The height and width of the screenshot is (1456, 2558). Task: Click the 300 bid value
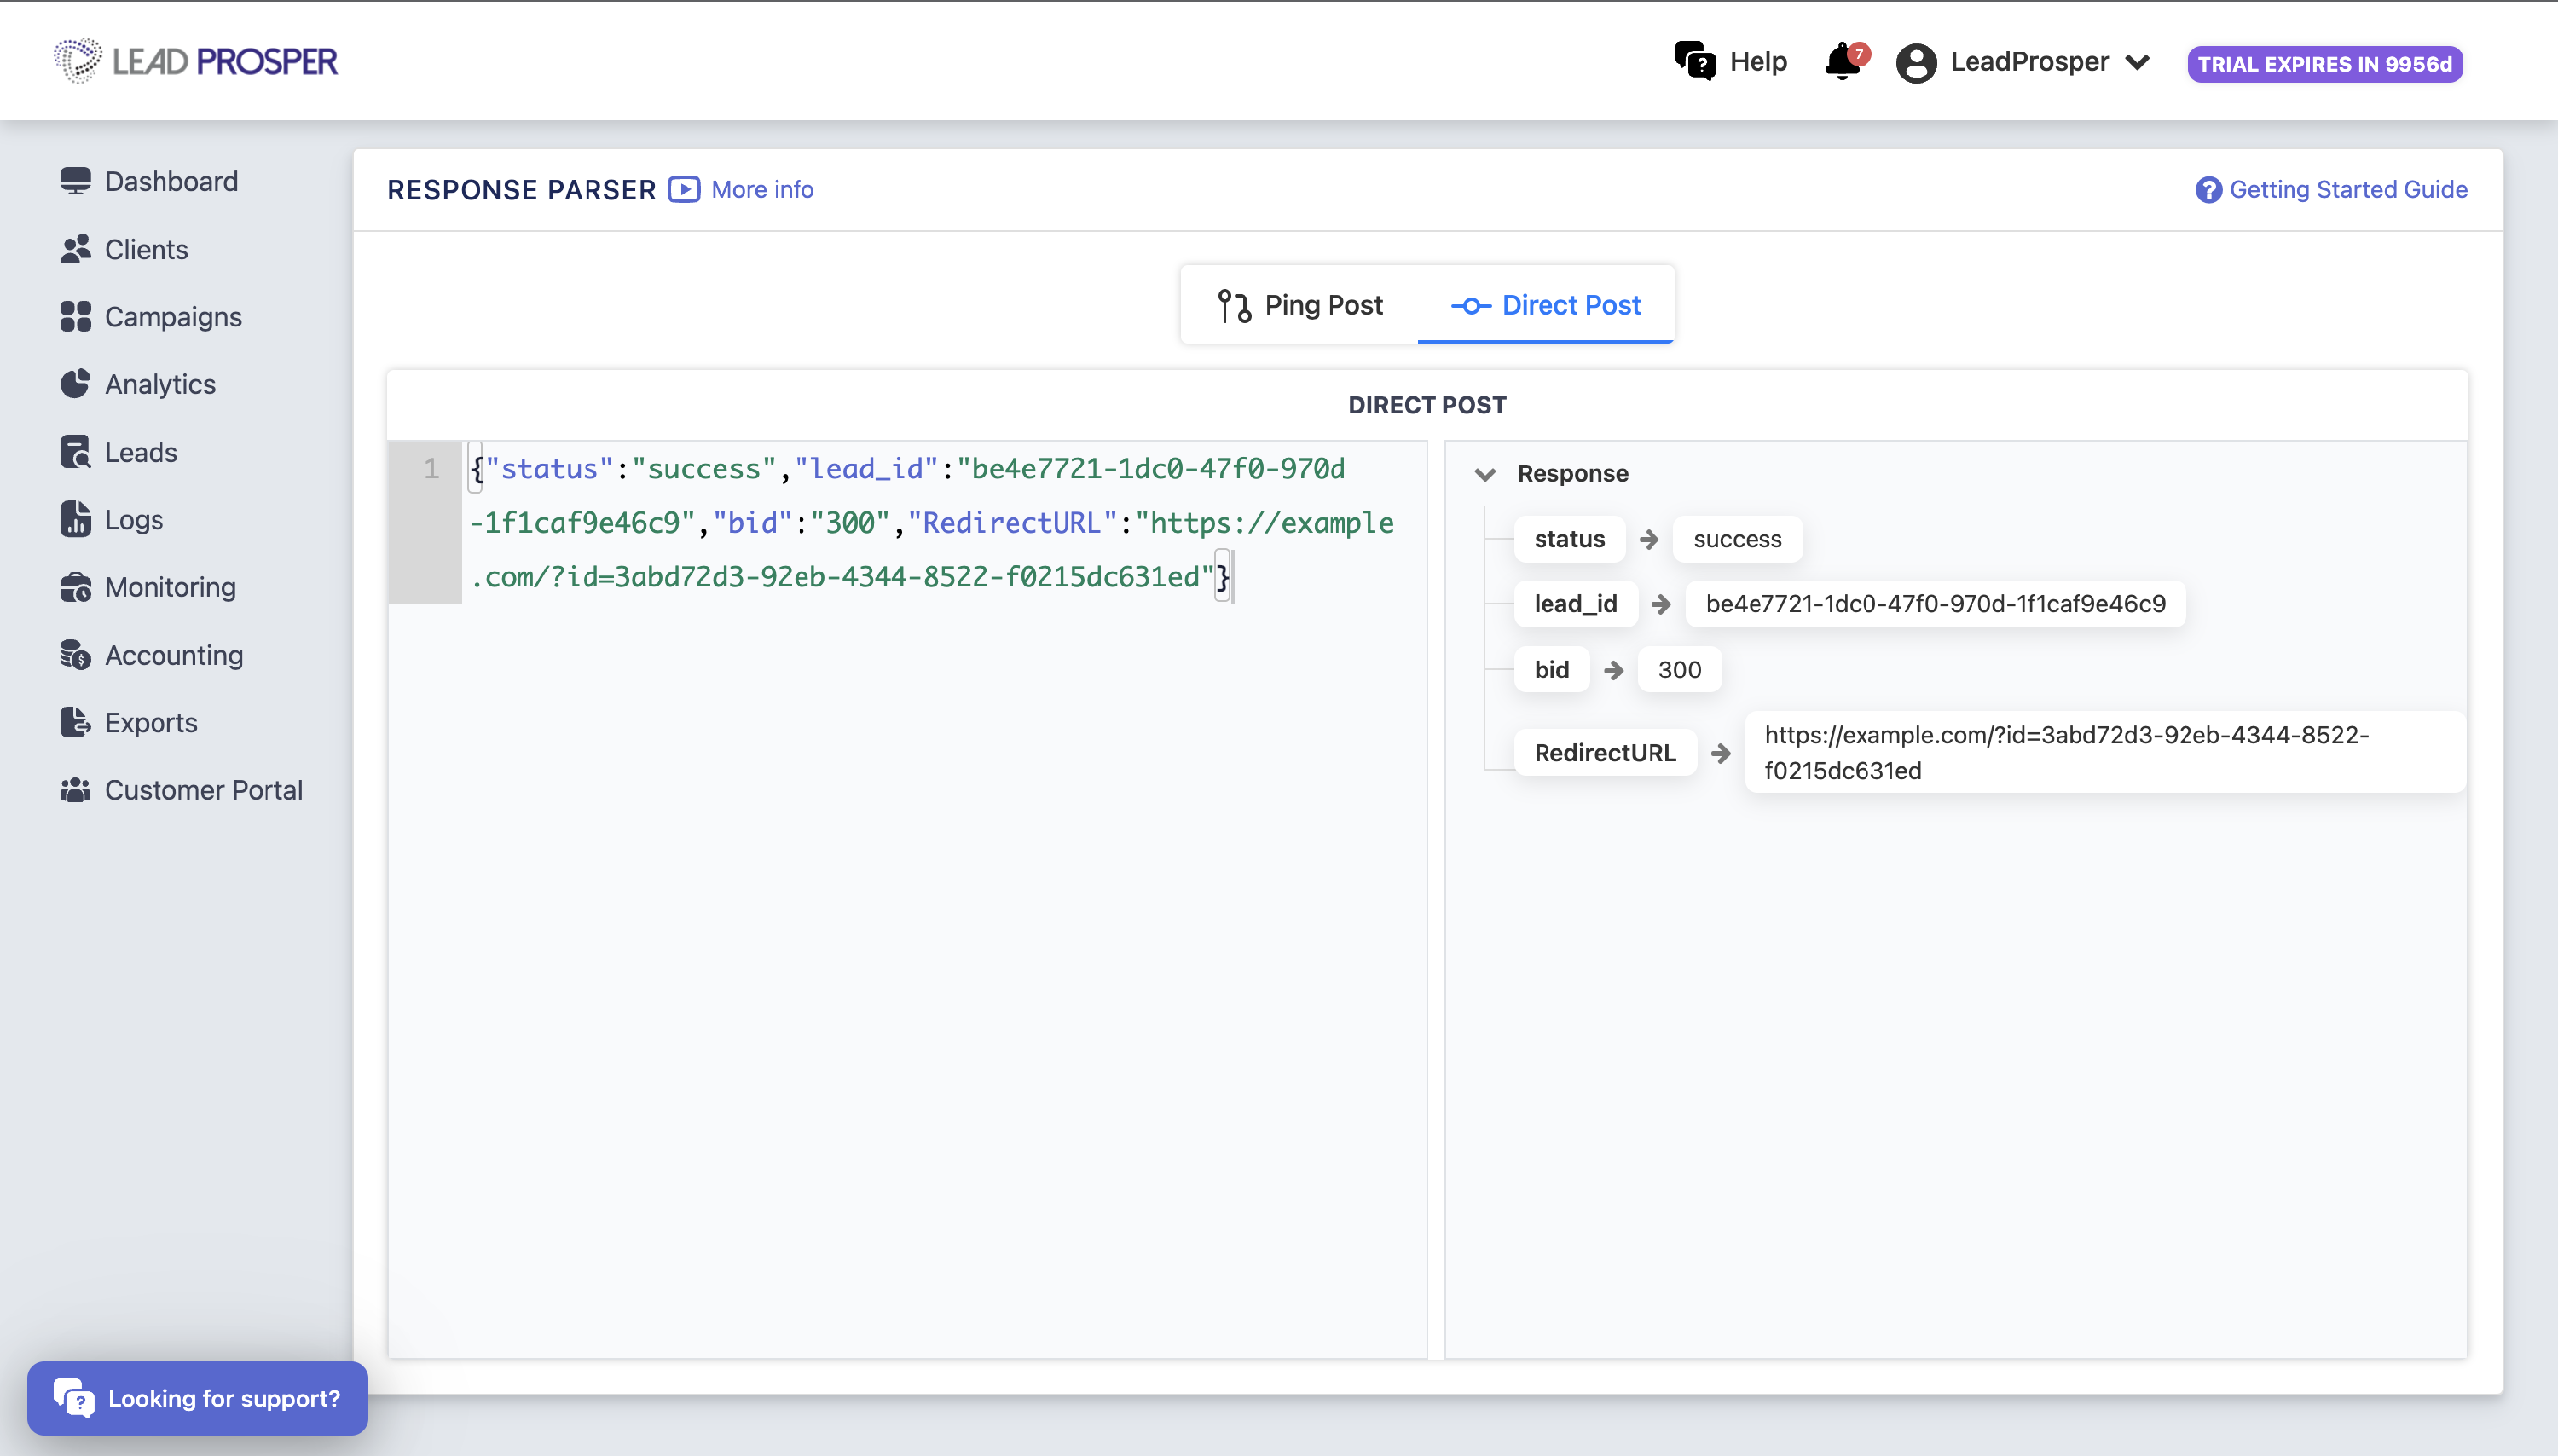pyautogui.click(x=1679, y=670)
